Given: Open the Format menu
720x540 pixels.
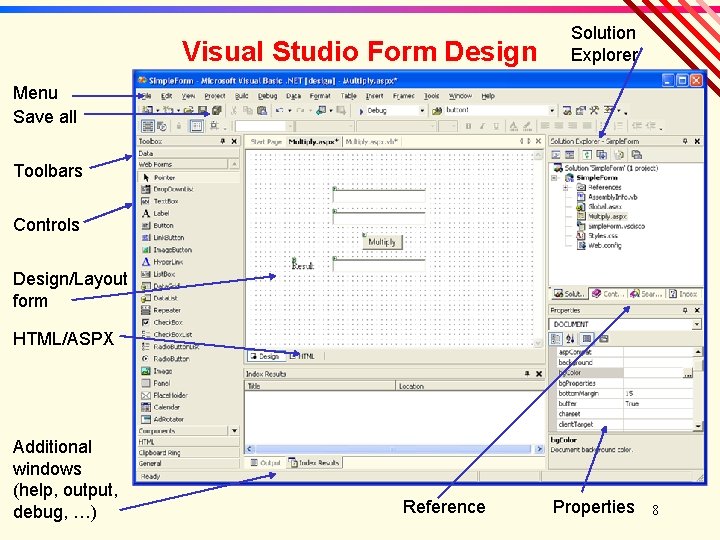Looking at the screenshot, I should point(320,96).
